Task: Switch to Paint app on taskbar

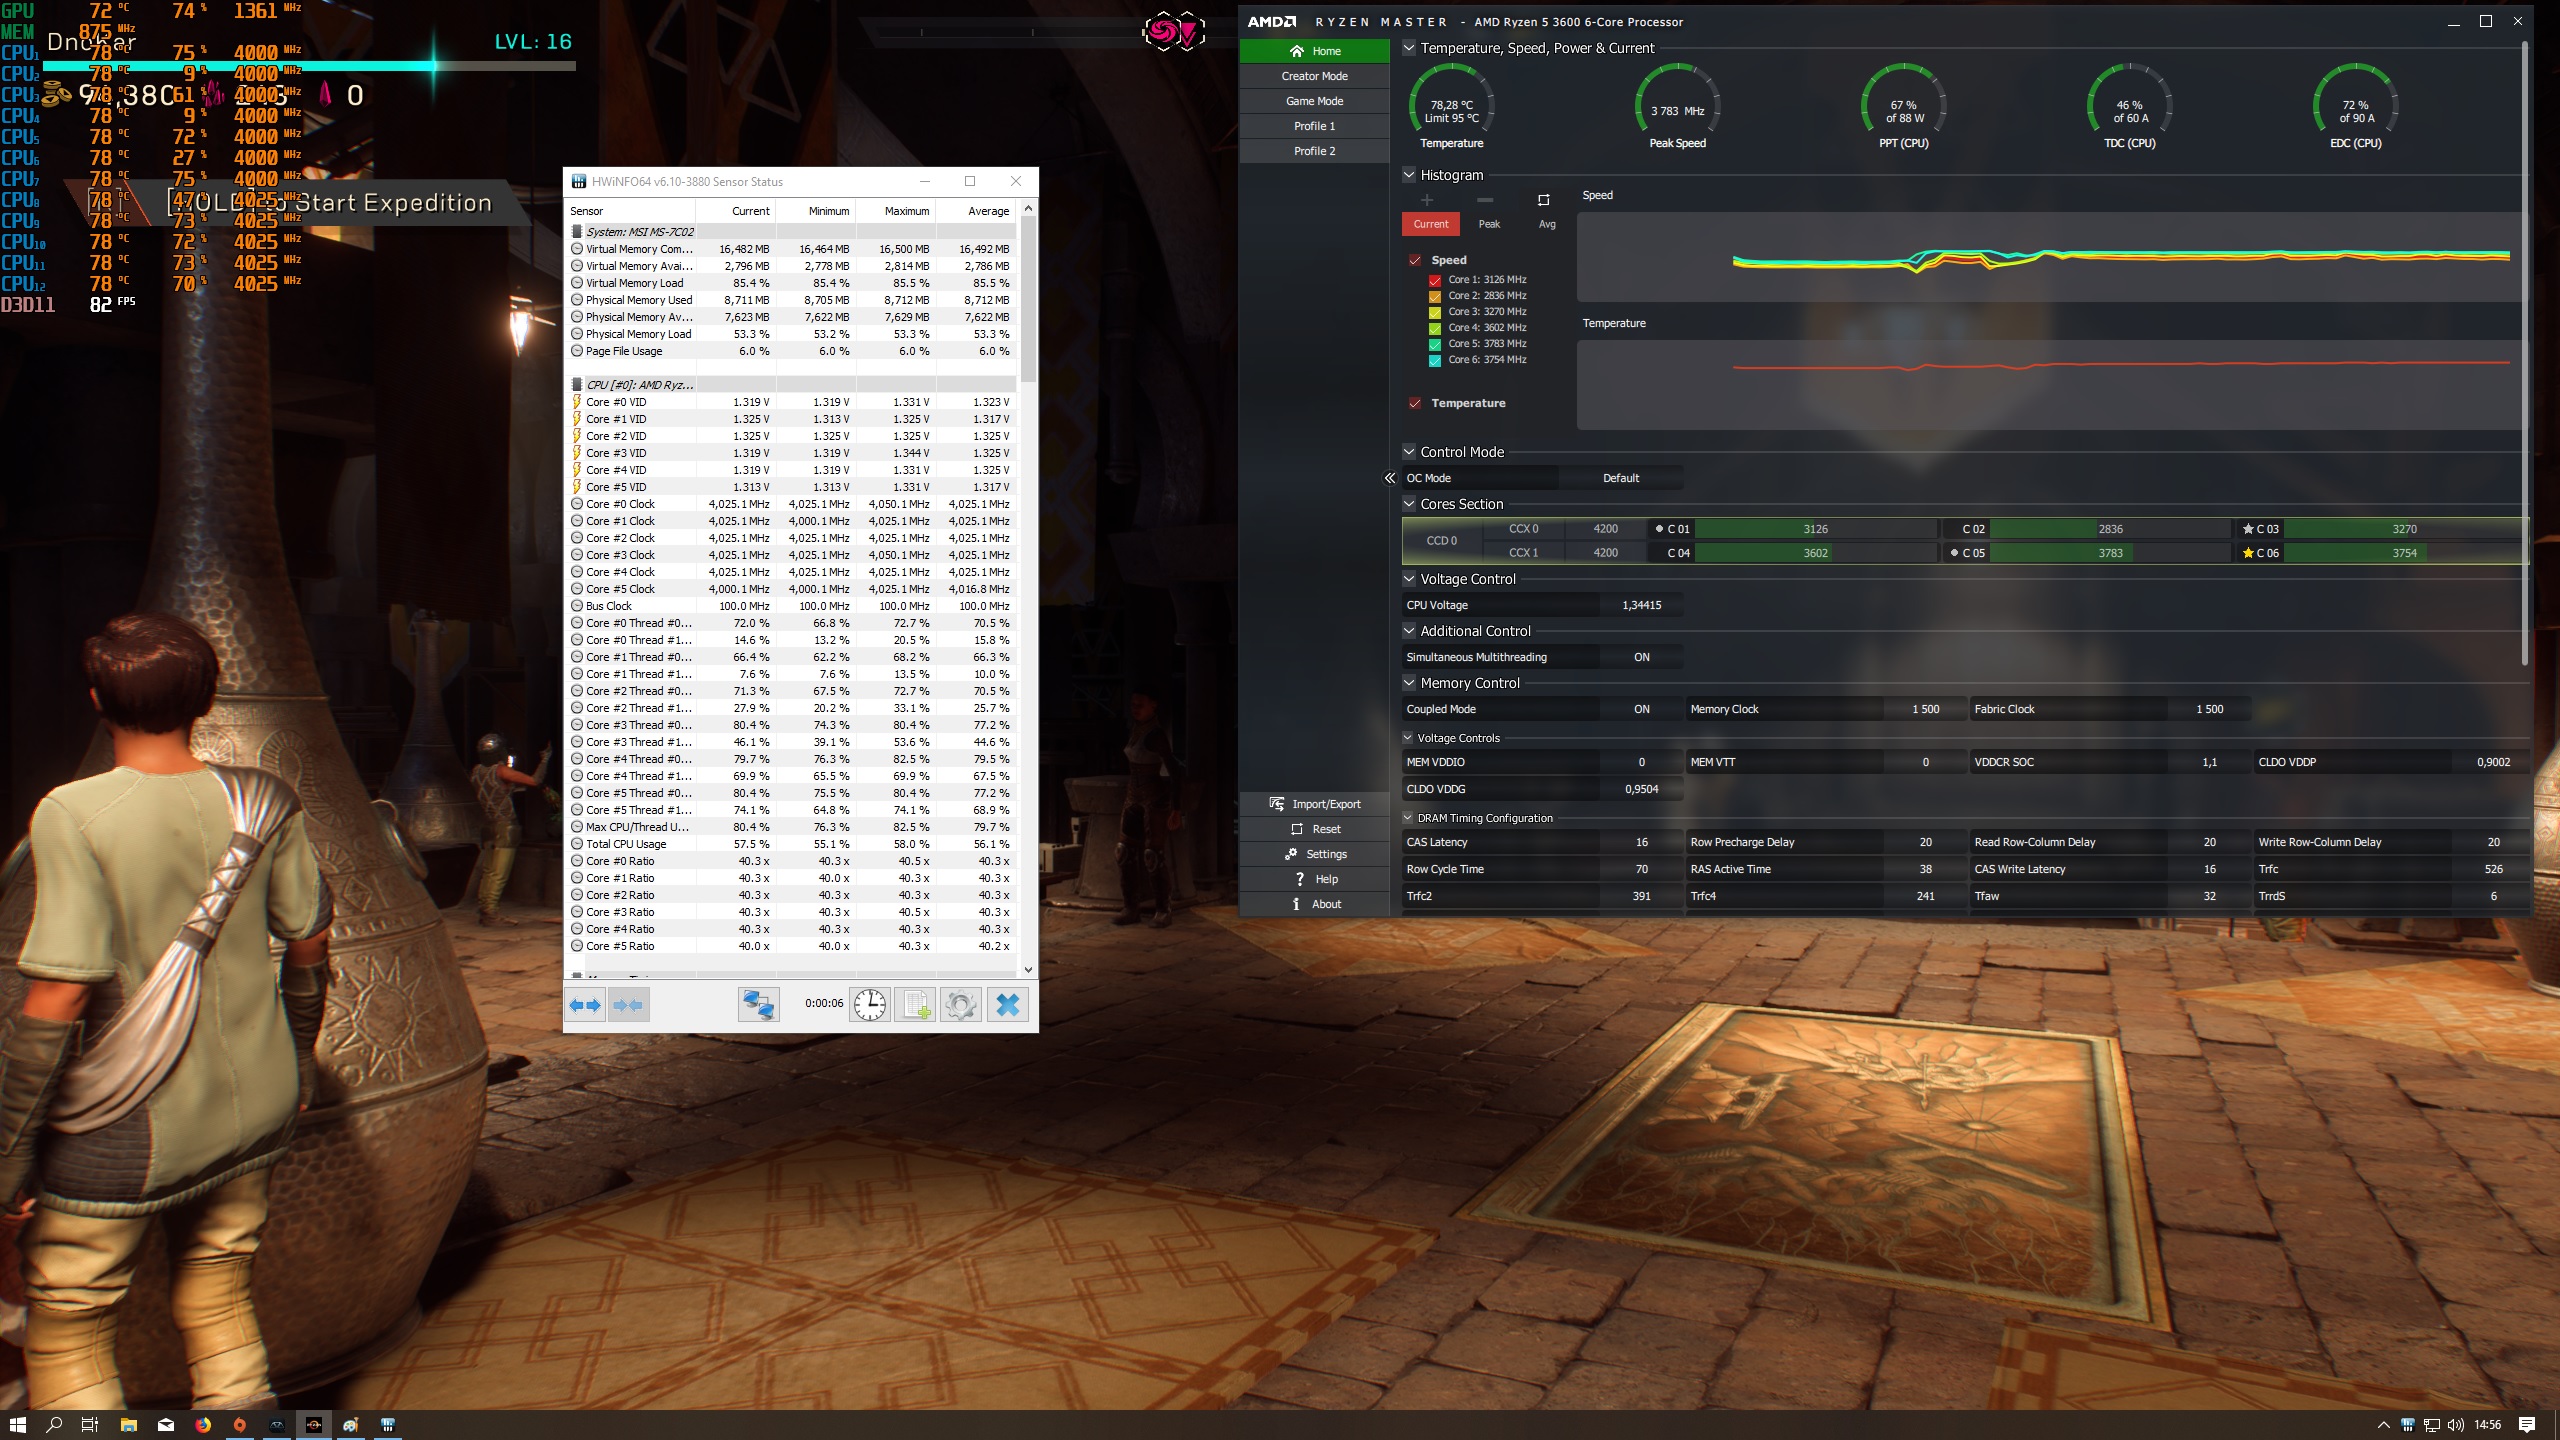Action: [x=351, y=1425]
